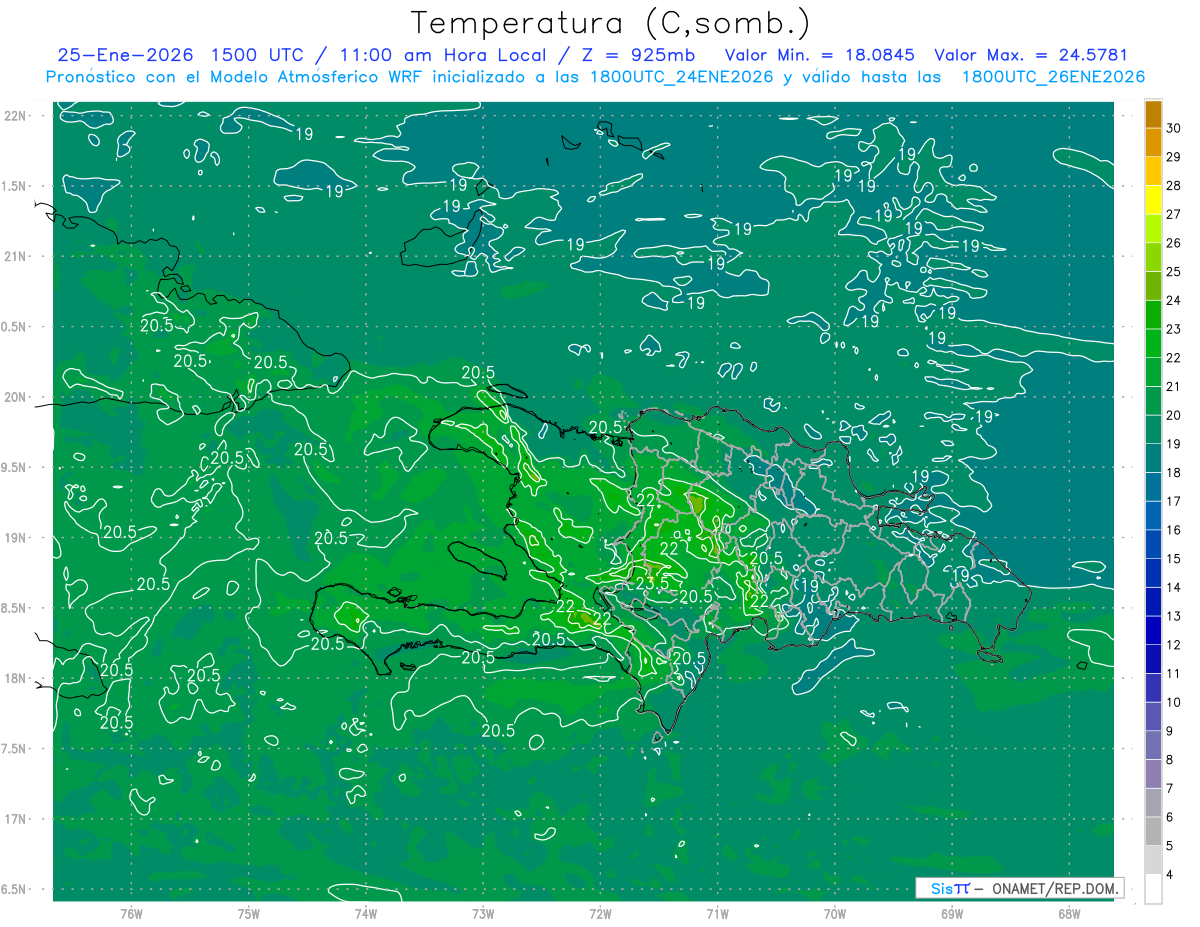Click the '1800UTC_24ENE2026' initialization time

680,77
